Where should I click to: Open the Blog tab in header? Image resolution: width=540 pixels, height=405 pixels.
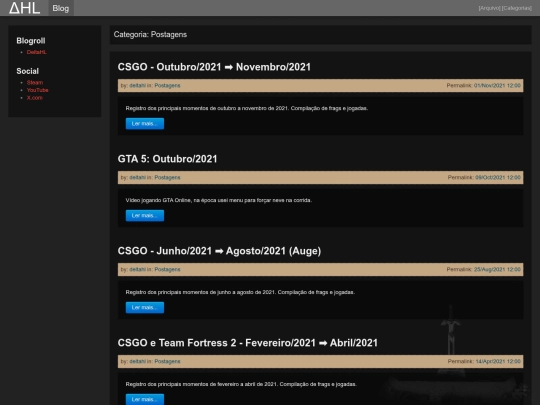61,8
